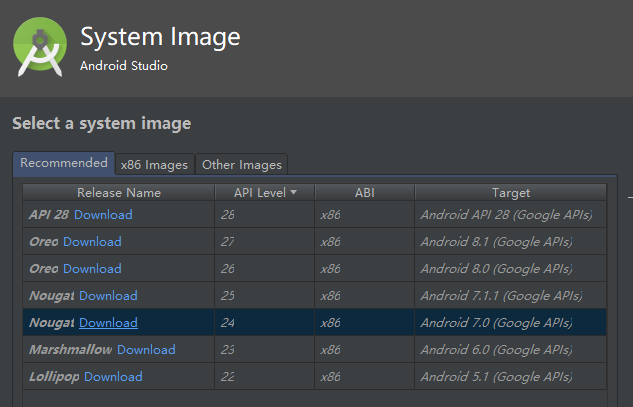Click the API level 22 cell

point(264,377)
